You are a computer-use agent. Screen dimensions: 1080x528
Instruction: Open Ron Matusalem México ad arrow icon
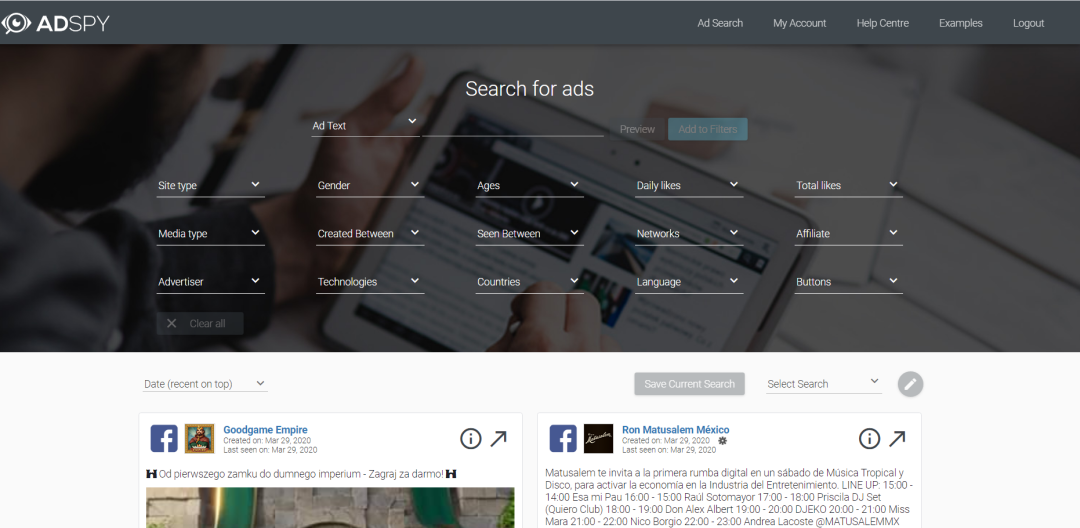897,439
